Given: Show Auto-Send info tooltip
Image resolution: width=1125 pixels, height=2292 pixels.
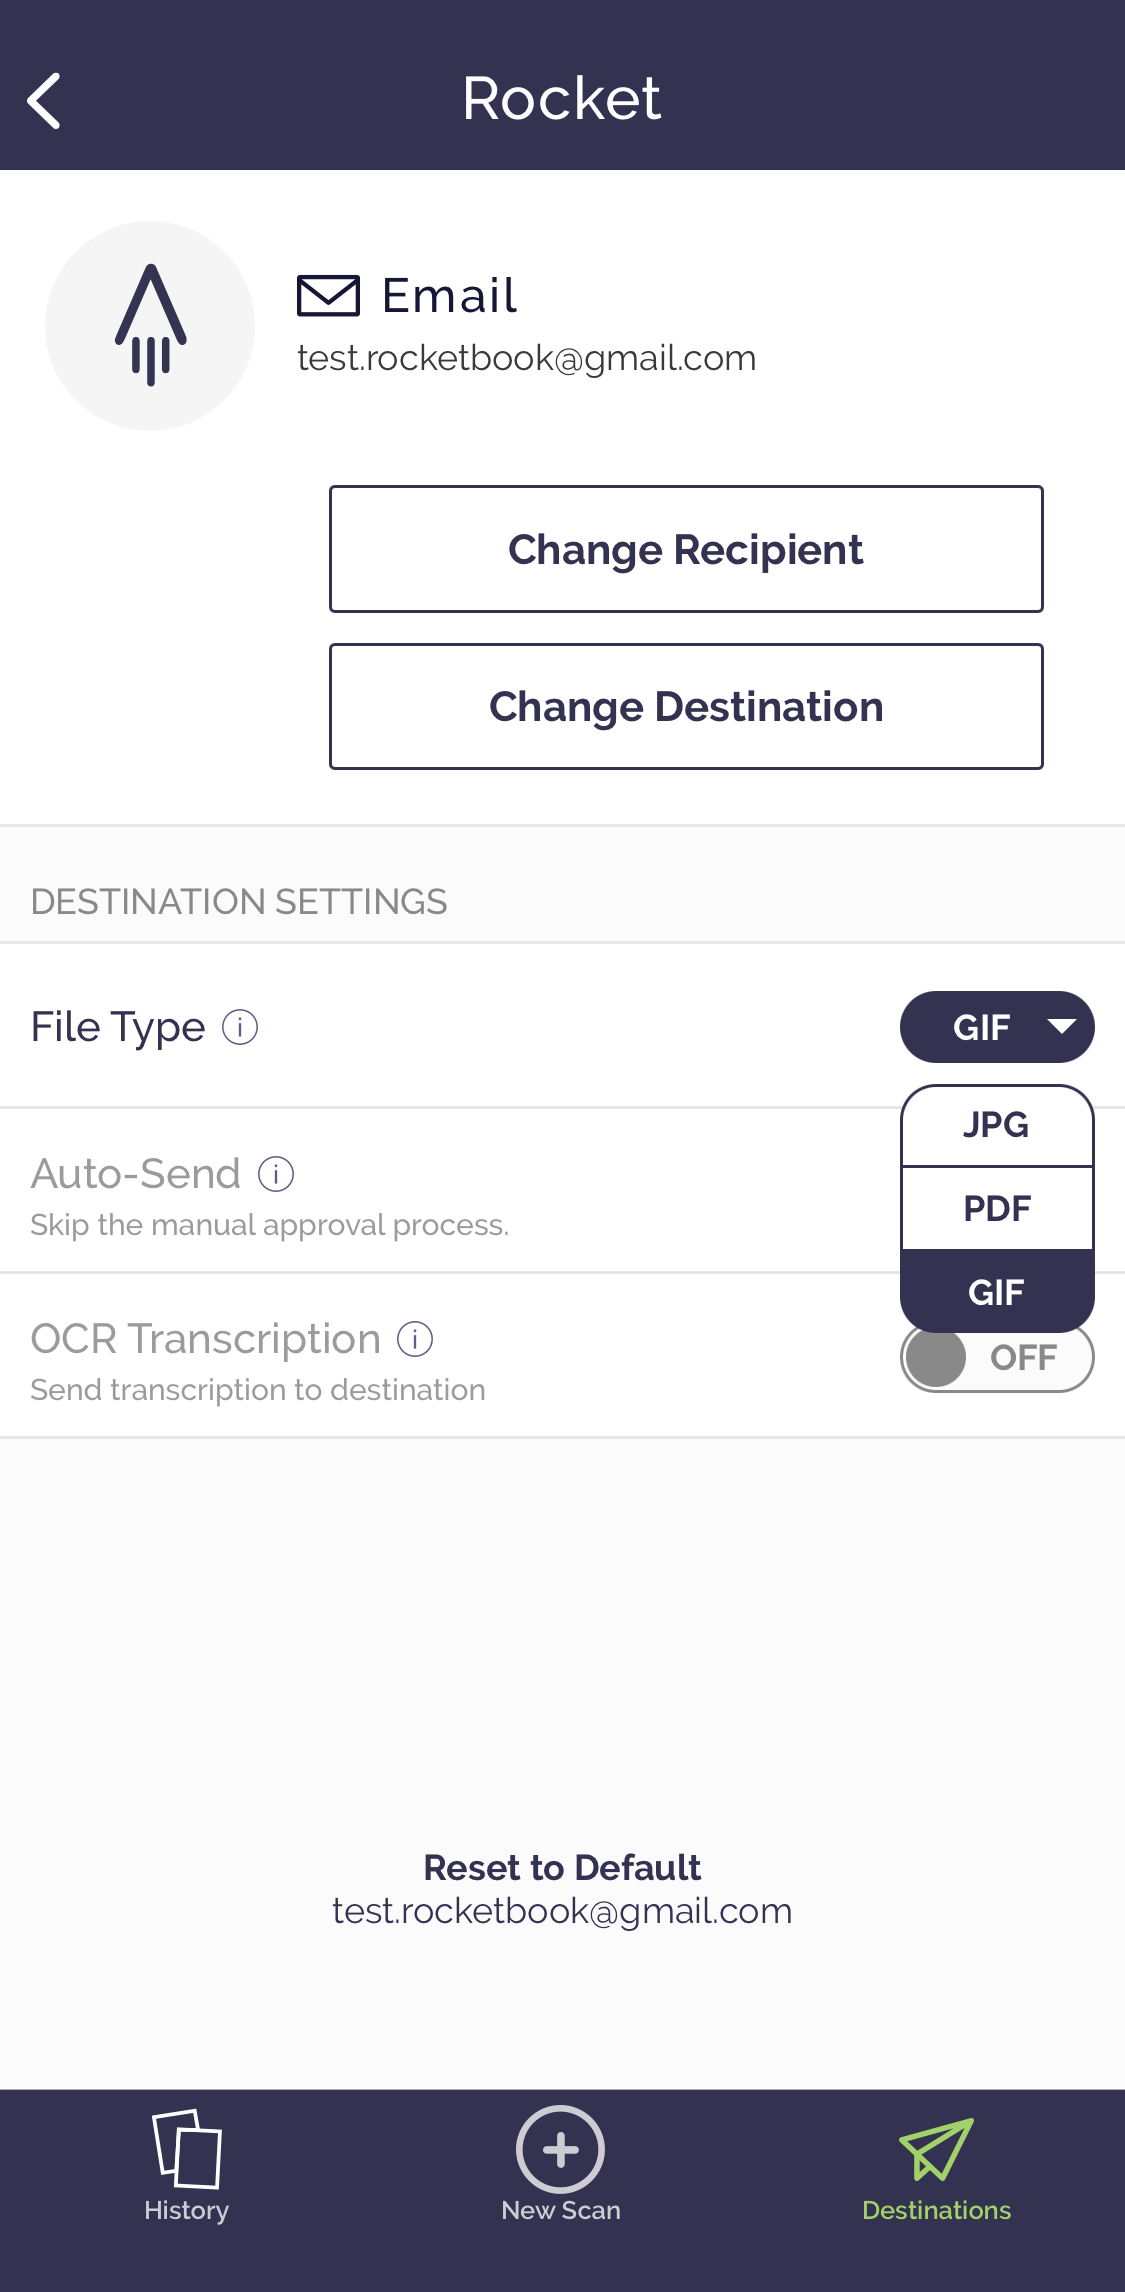Looking at the screenshot, I should [276, 1174].
